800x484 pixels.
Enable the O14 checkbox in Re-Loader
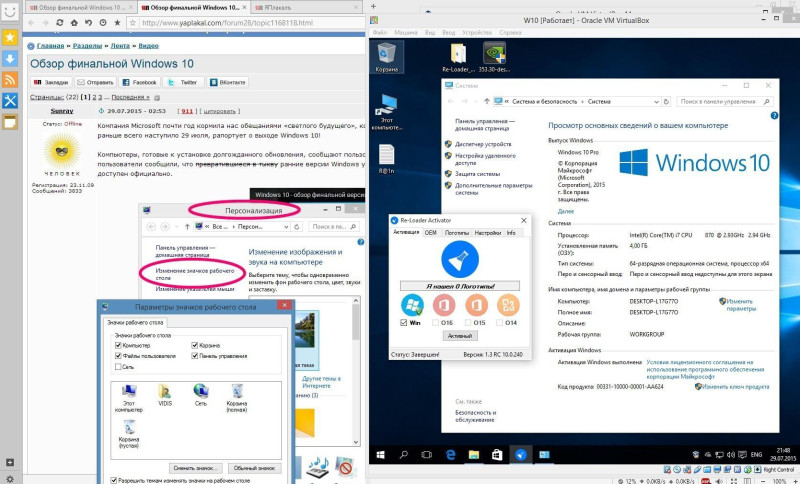click(x=499, y=322)
